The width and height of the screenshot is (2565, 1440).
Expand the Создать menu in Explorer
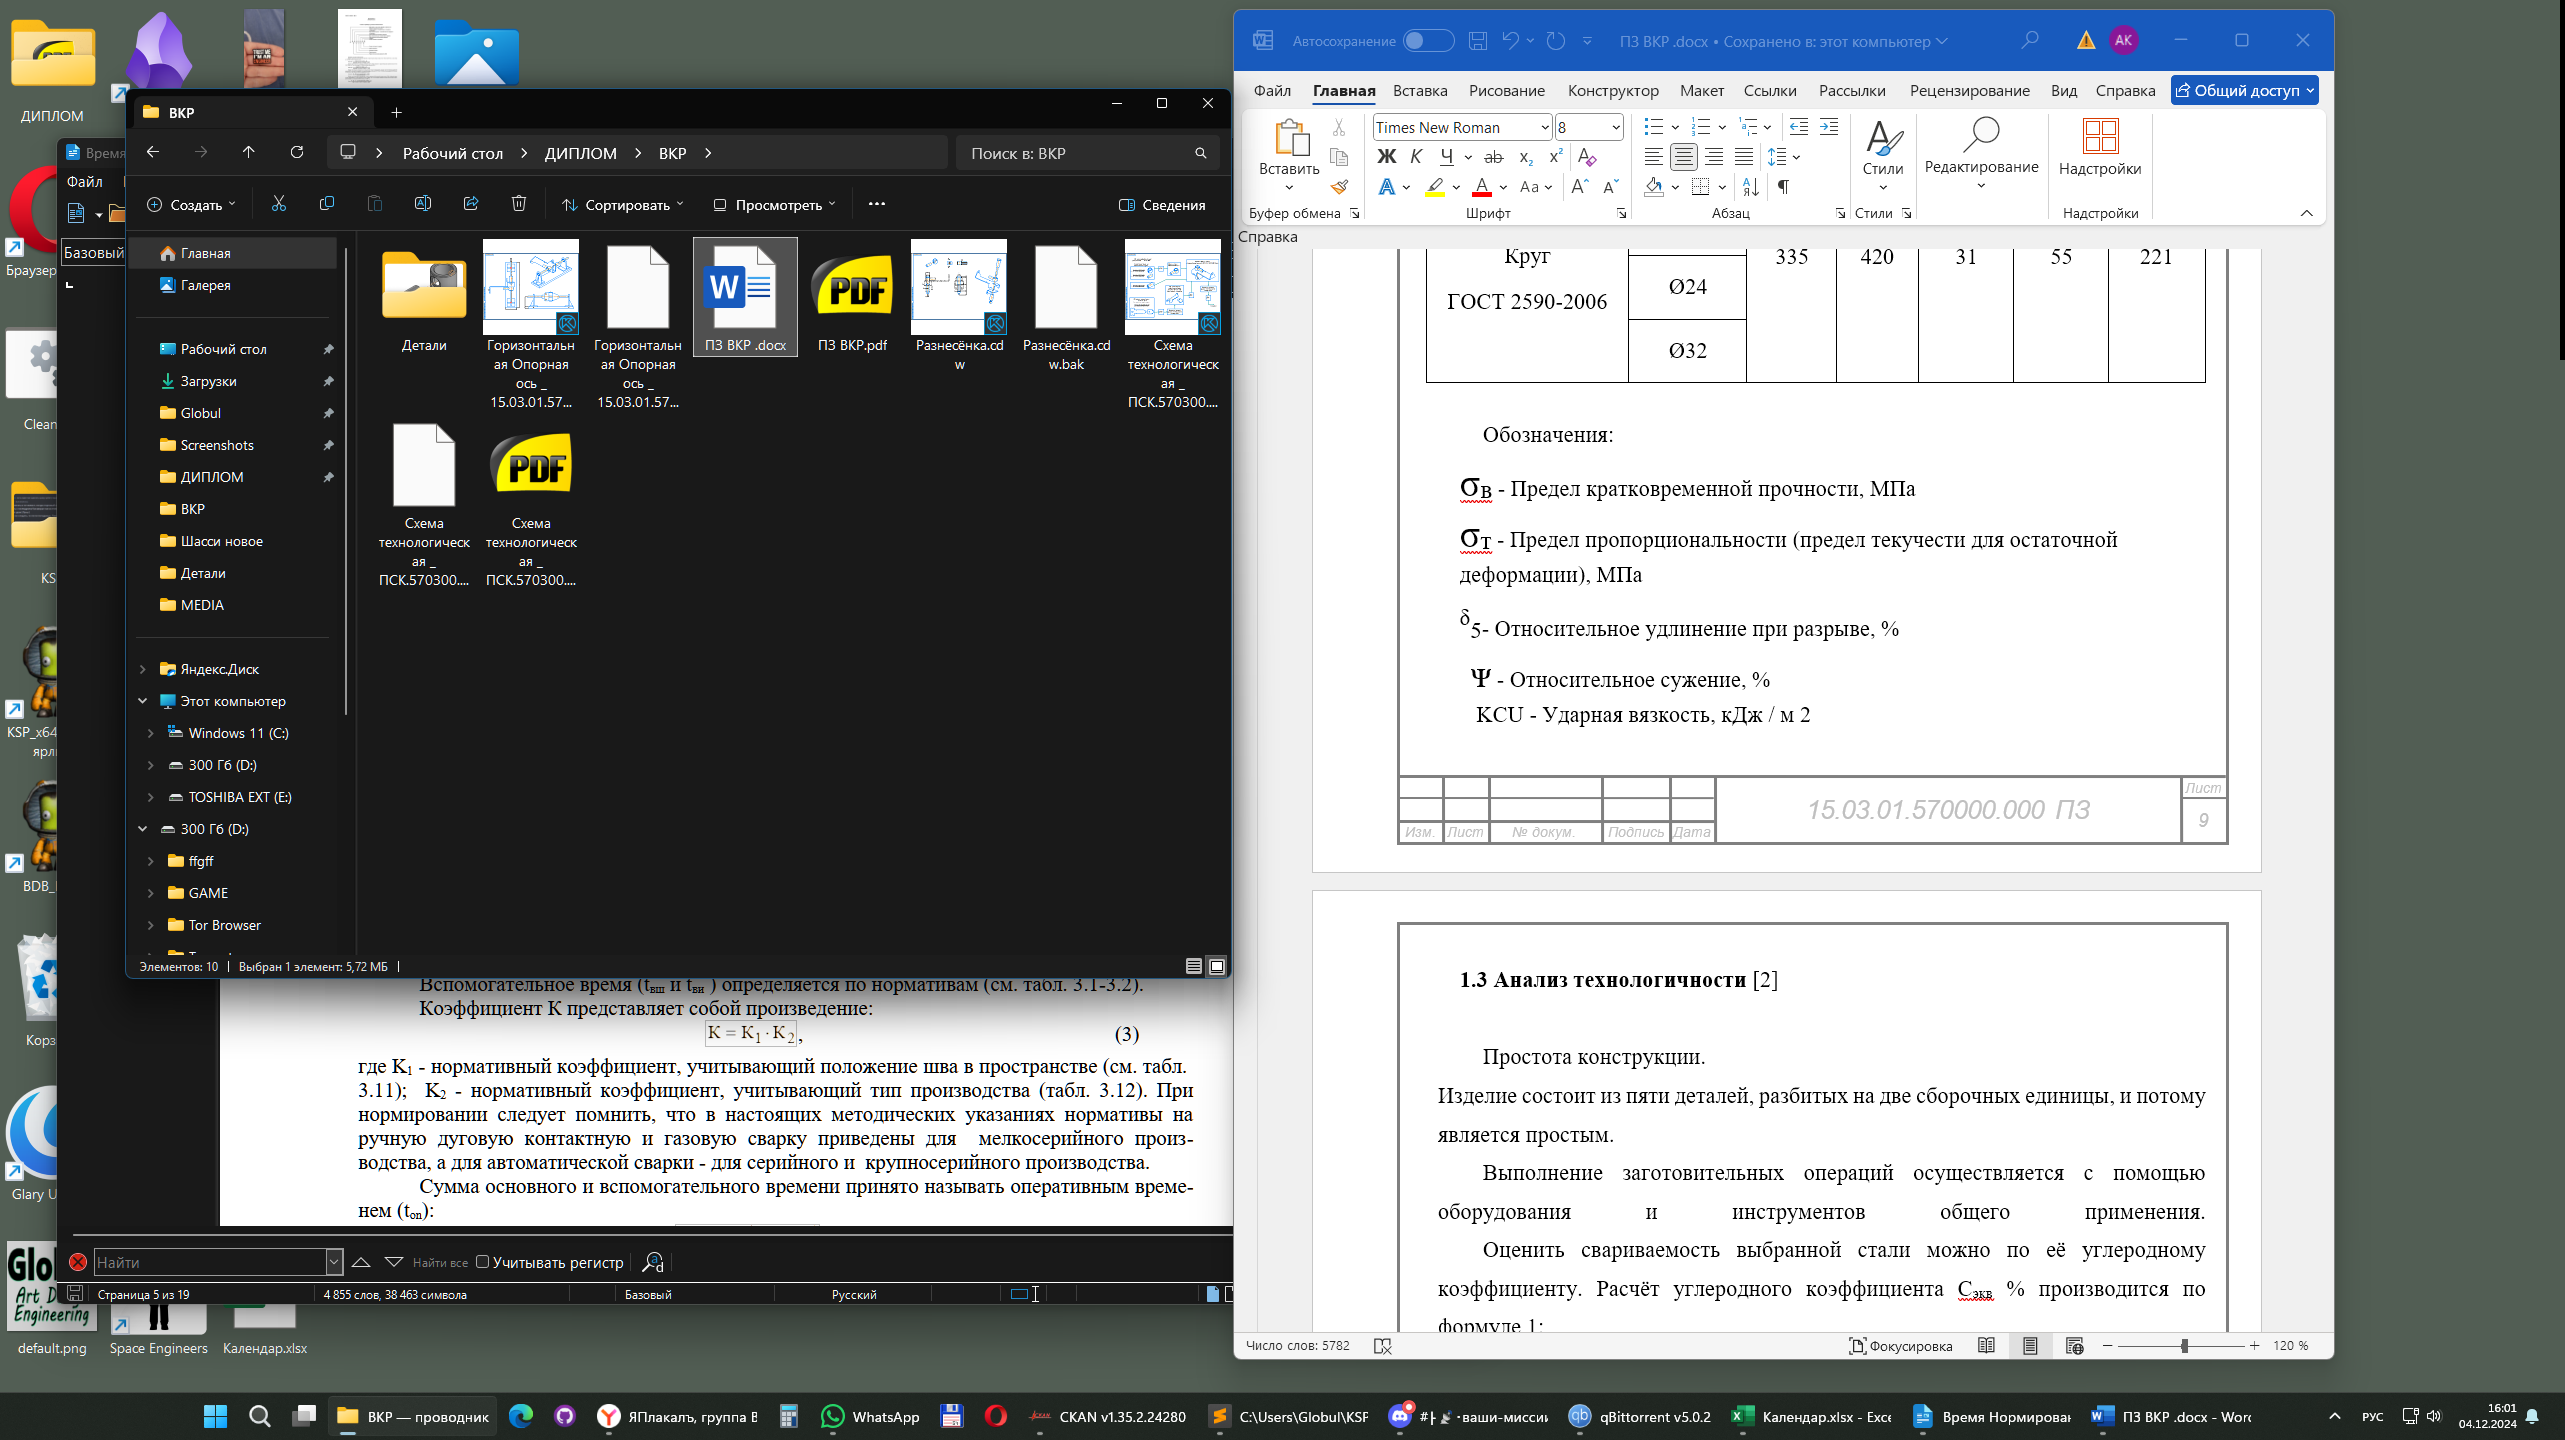coord(191,204)
